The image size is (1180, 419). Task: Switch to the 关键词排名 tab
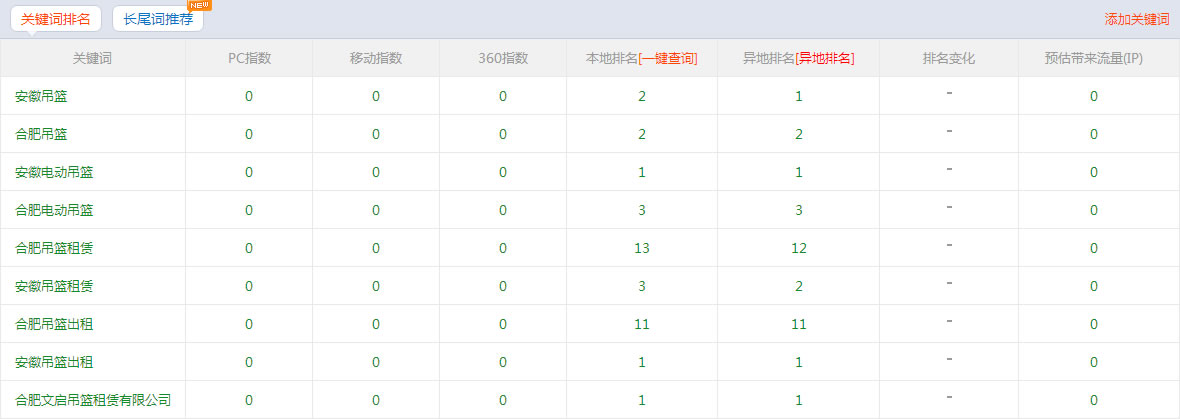point(56,19)
